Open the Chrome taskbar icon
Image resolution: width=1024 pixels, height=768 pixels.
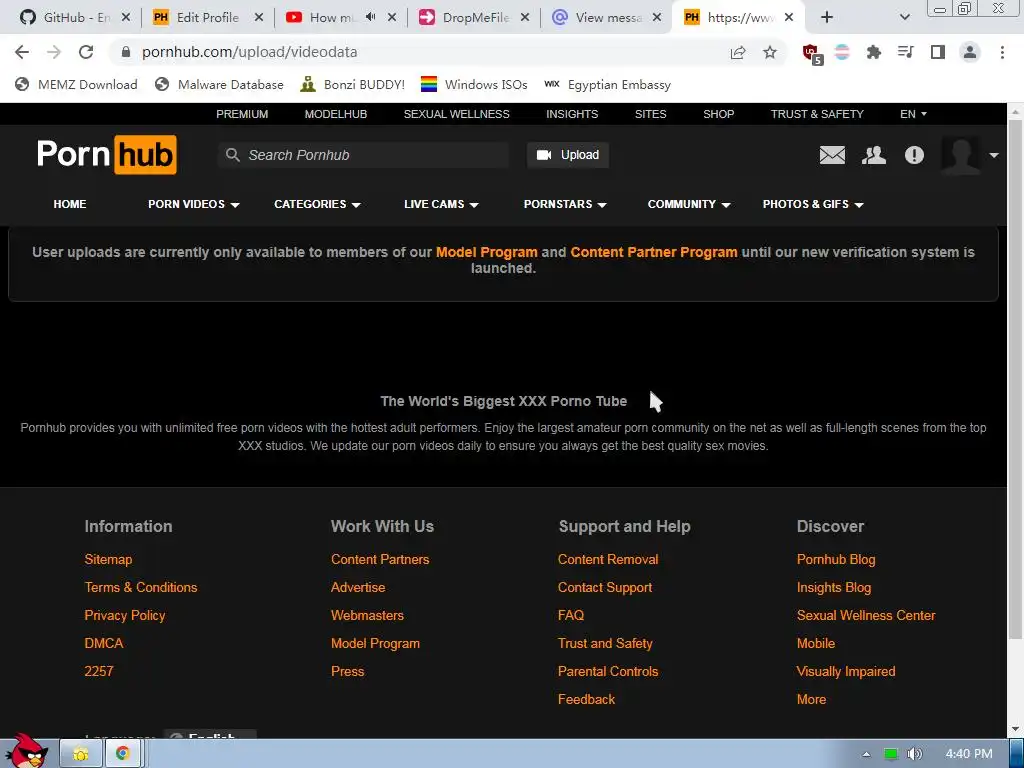pos(122,754)
